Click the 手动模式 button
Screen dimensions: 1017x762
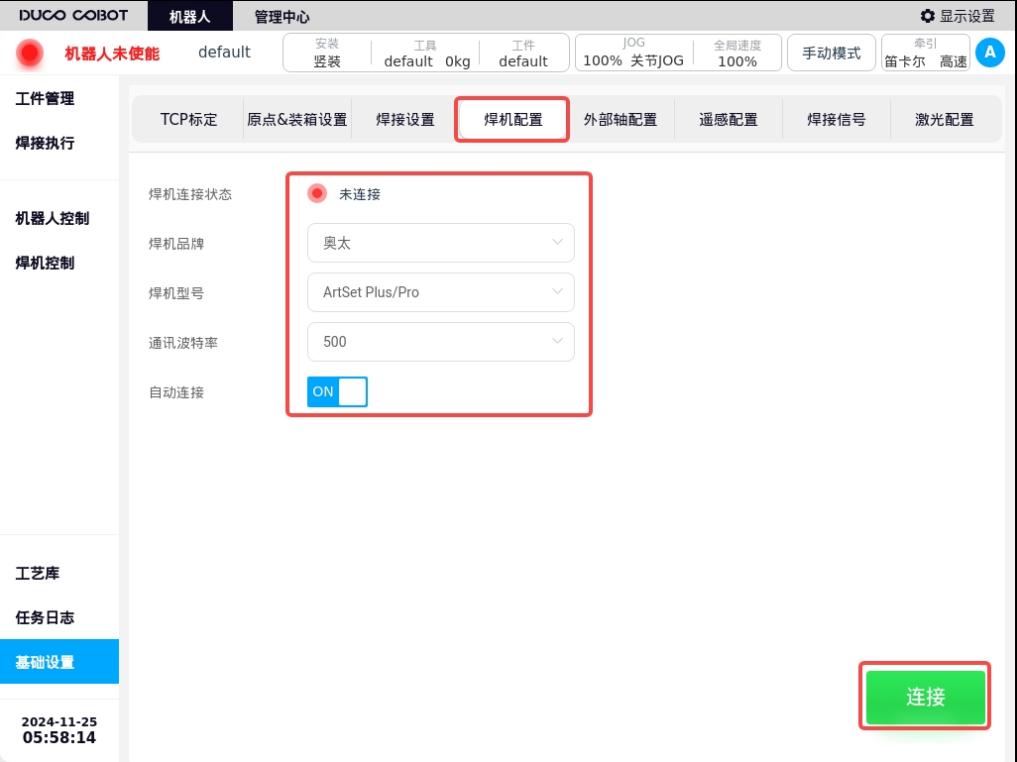(x=831, y=53)
